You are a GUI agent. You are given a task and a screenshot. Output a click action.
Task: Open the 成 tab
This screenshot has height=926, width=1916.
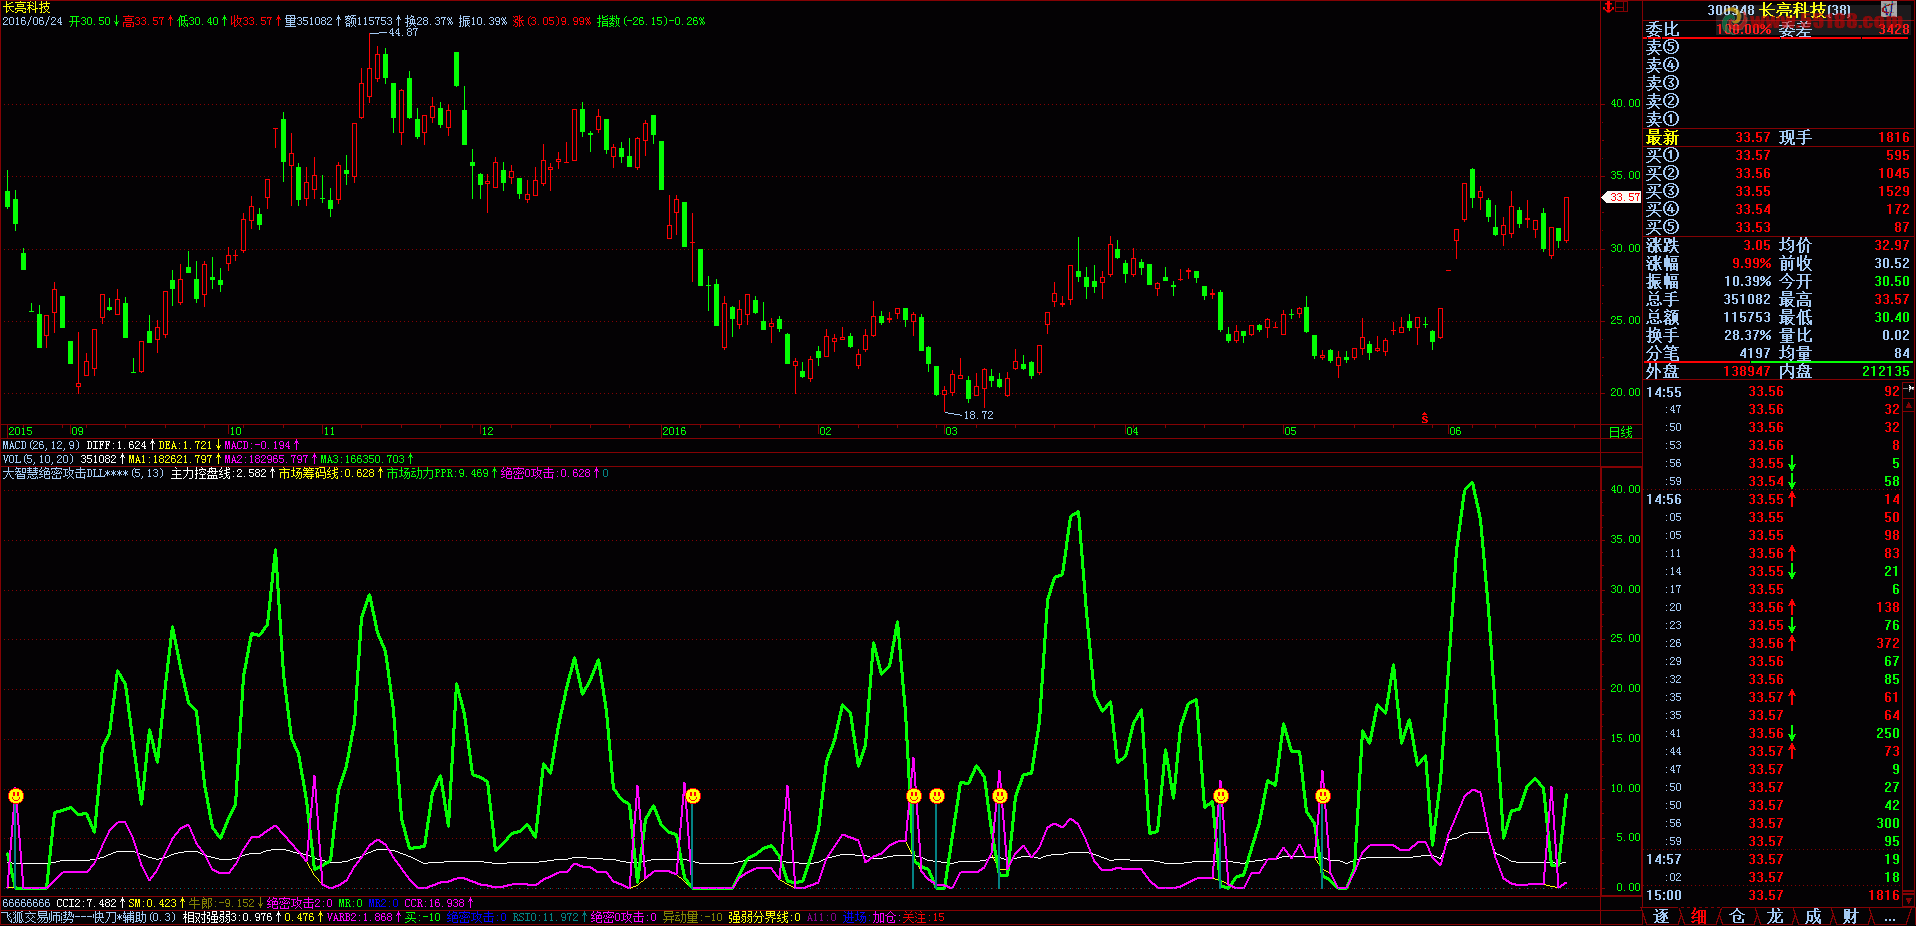coord(1813,916)
